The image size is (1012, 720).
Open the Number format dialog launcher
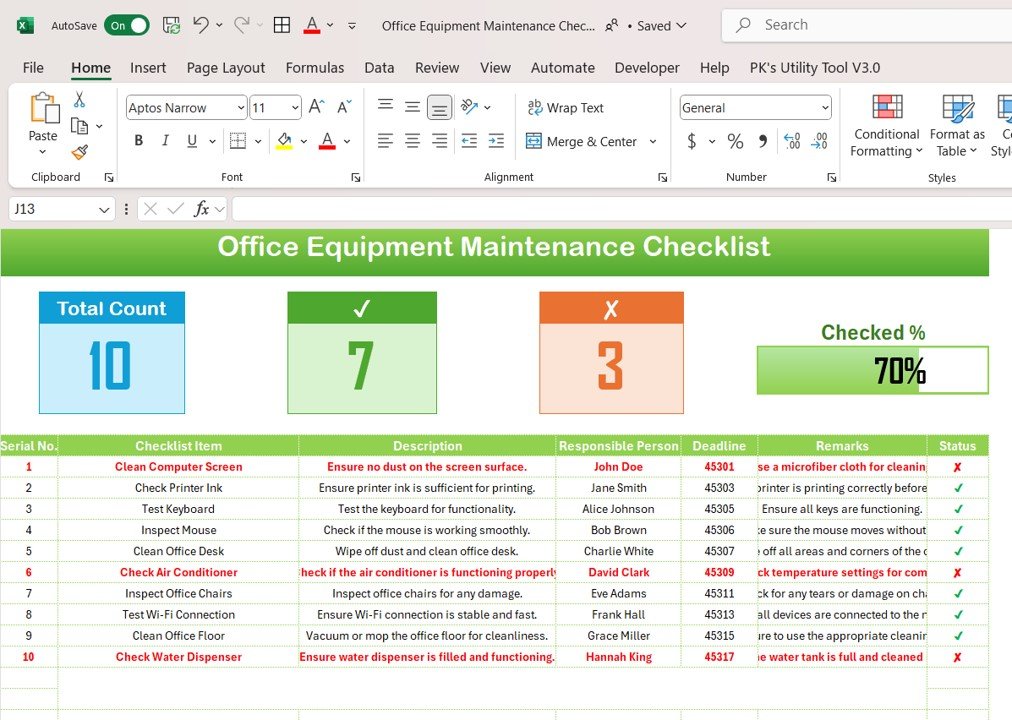click(x=831, y=177)
